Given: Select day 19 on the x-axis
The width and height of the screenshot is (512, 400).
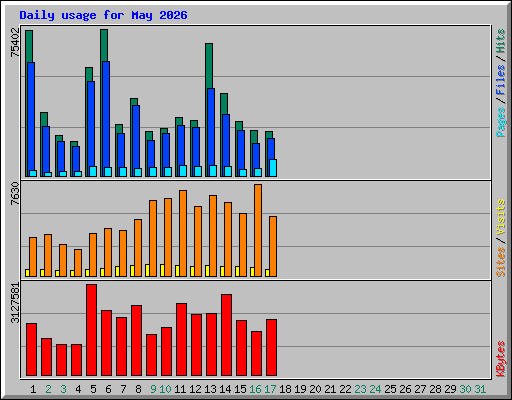Looking at the screenshot, I should click(300, 389).
